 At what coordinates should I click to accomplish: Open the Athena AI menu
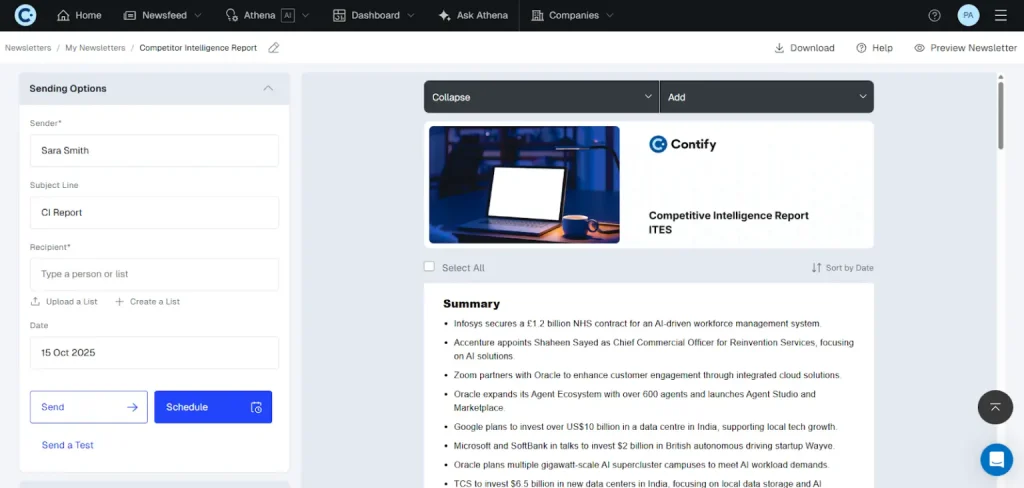(266, 15)
